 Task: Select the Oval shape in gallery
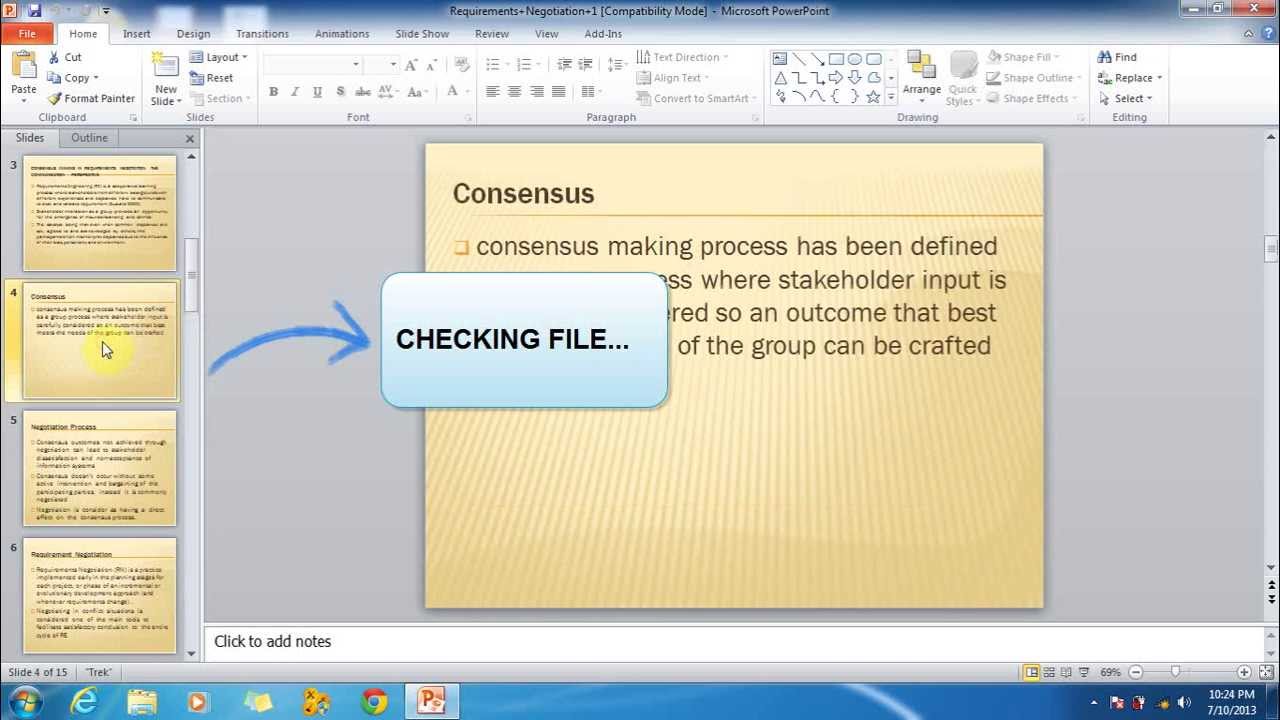tap(855, 59)
